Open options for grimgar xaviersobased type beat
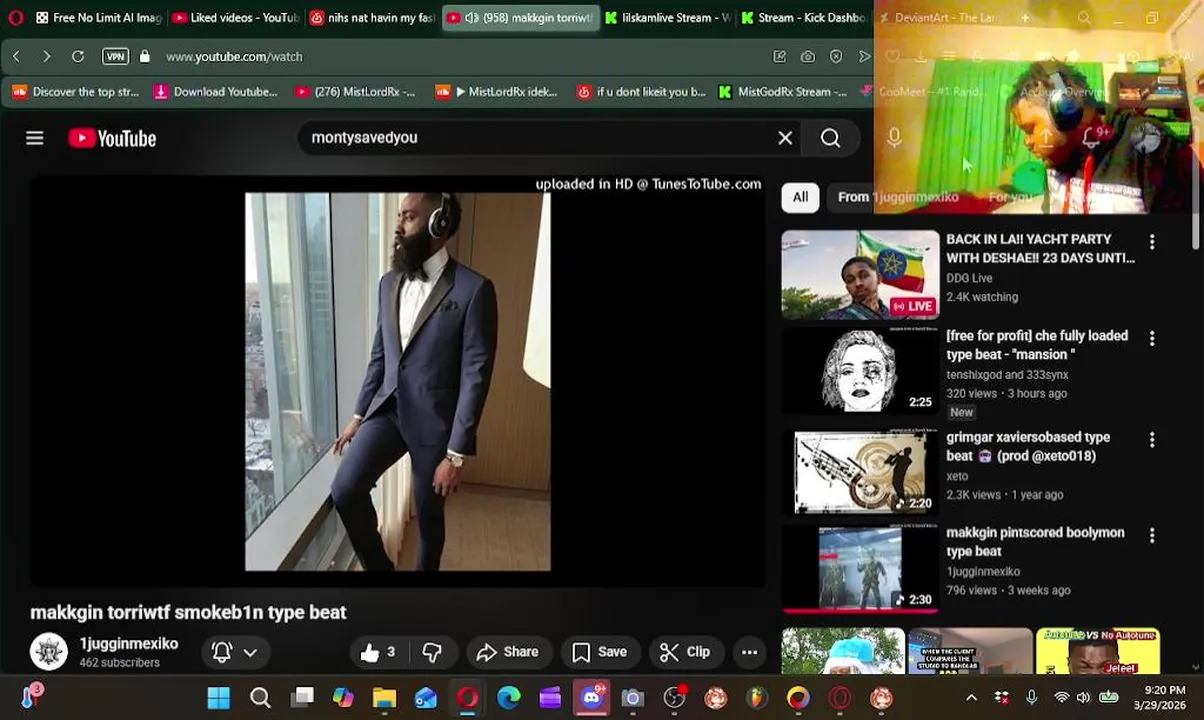 point(1152,440)
